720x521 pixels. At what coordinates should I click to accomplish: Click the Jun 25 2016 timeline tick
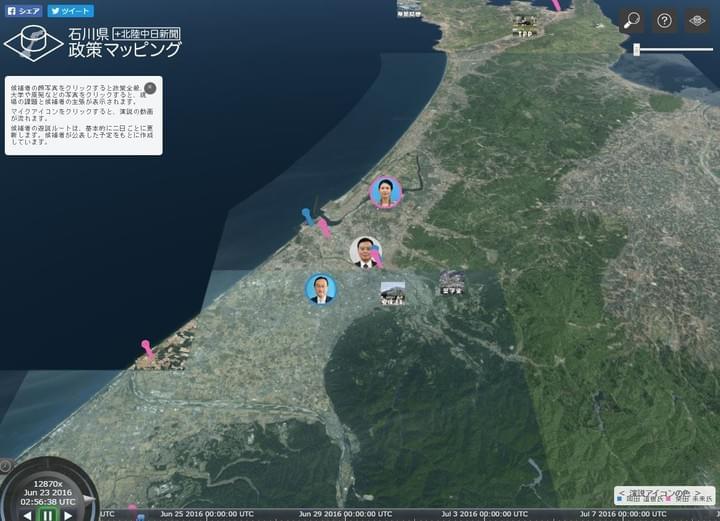pyautogui.click(x=207, y=514)
